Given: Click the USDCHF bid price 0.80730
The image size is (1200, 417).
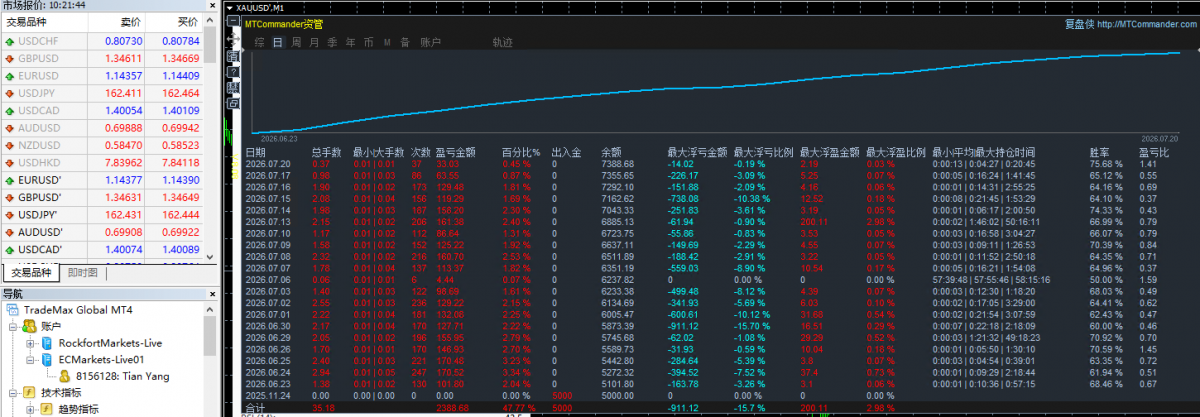Looking at the screenshot, I should point(126,41).
